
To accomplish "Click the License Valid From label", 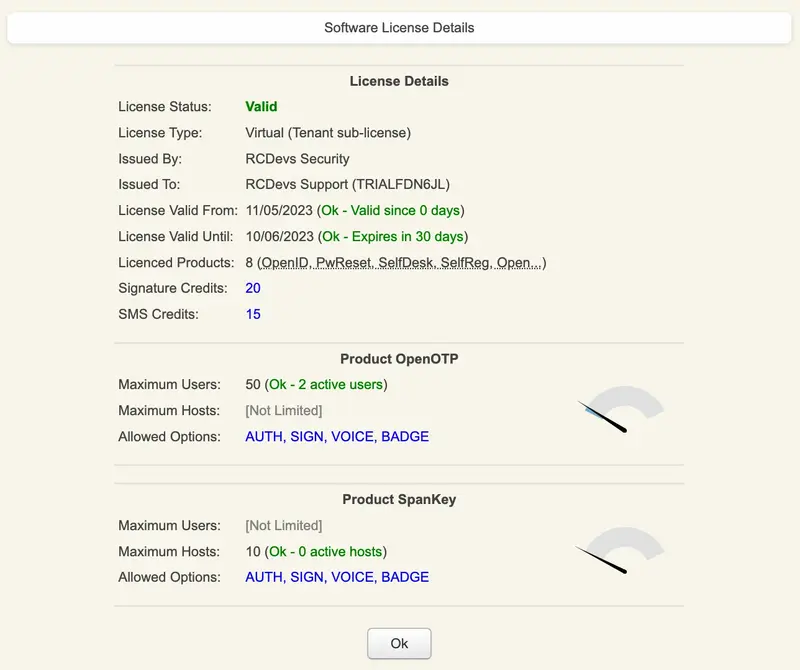I will (178, 210).
